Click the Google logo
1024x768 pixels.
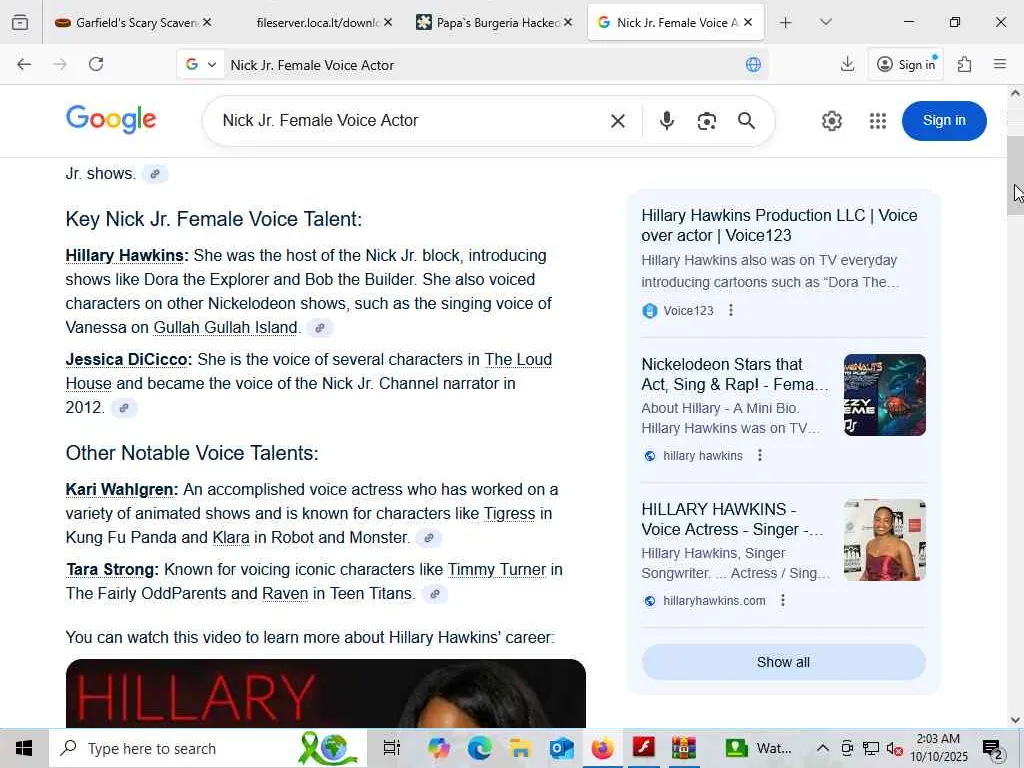[x=111, y=120]
